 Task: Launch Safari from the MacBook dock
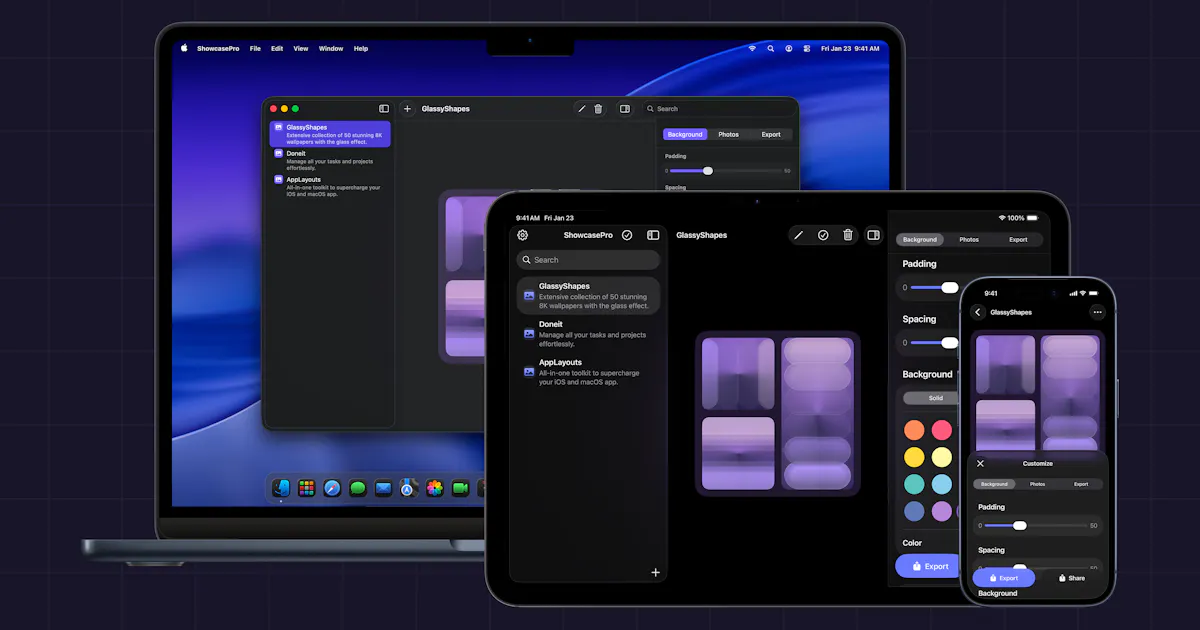pyautogui.click(x=332, y=488)
